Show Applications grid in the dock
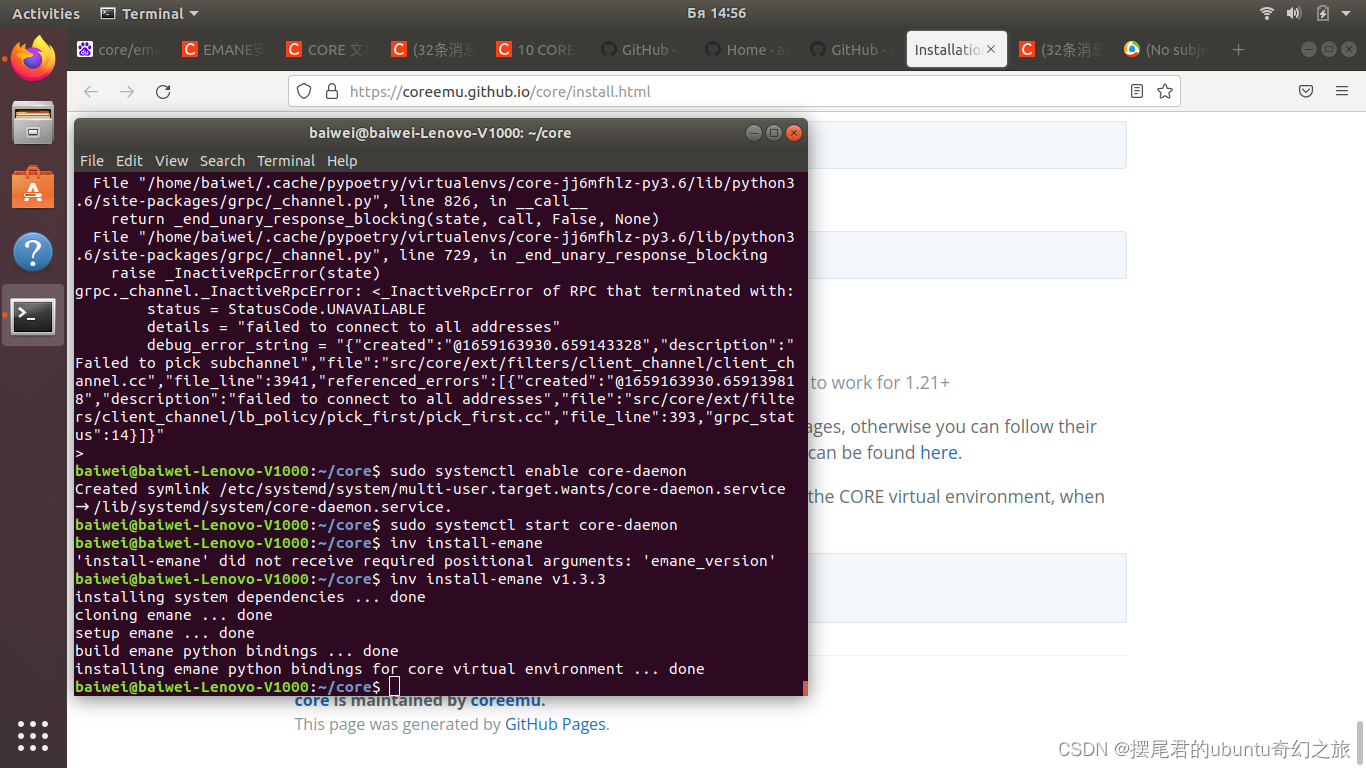Screen dimensions: 1366x768 (x=33, y=735)
